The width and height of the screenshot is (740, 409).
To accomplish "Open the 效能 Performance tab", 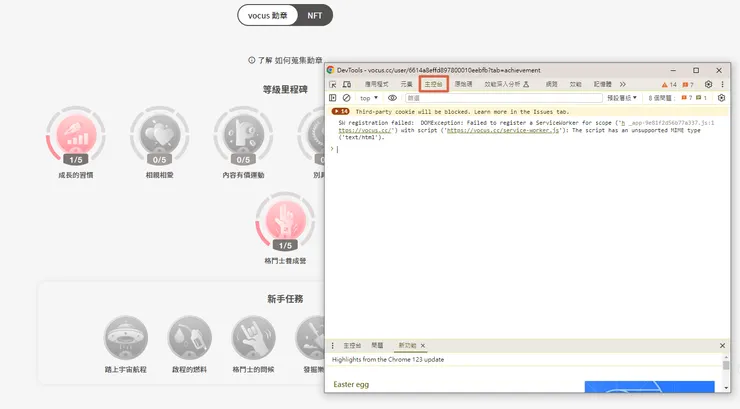I will point(575,84).
